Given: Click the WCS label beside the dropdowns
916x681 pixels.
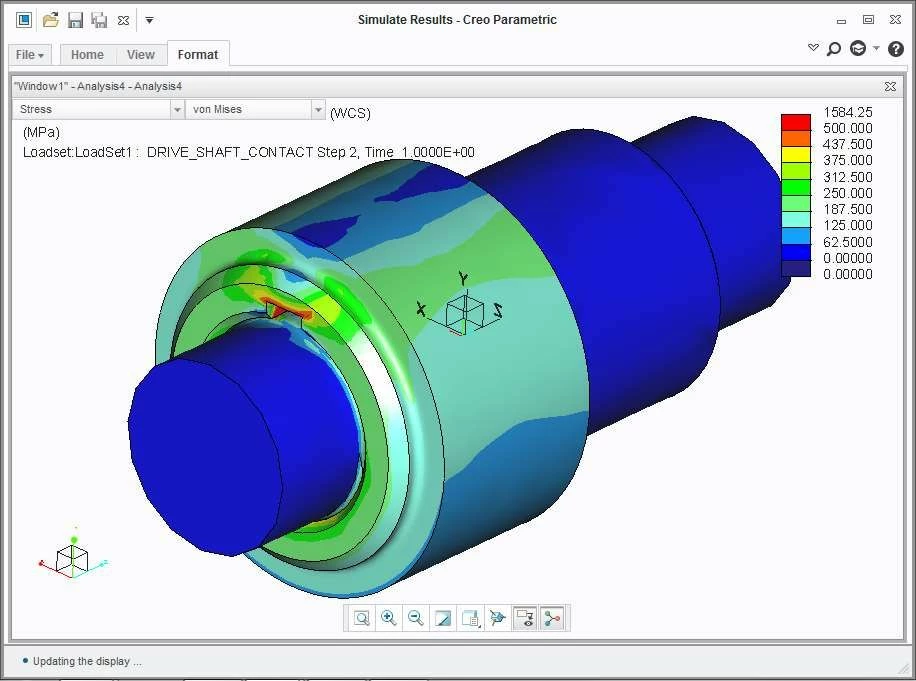Looking at the screenshot, I should (351, 113).
